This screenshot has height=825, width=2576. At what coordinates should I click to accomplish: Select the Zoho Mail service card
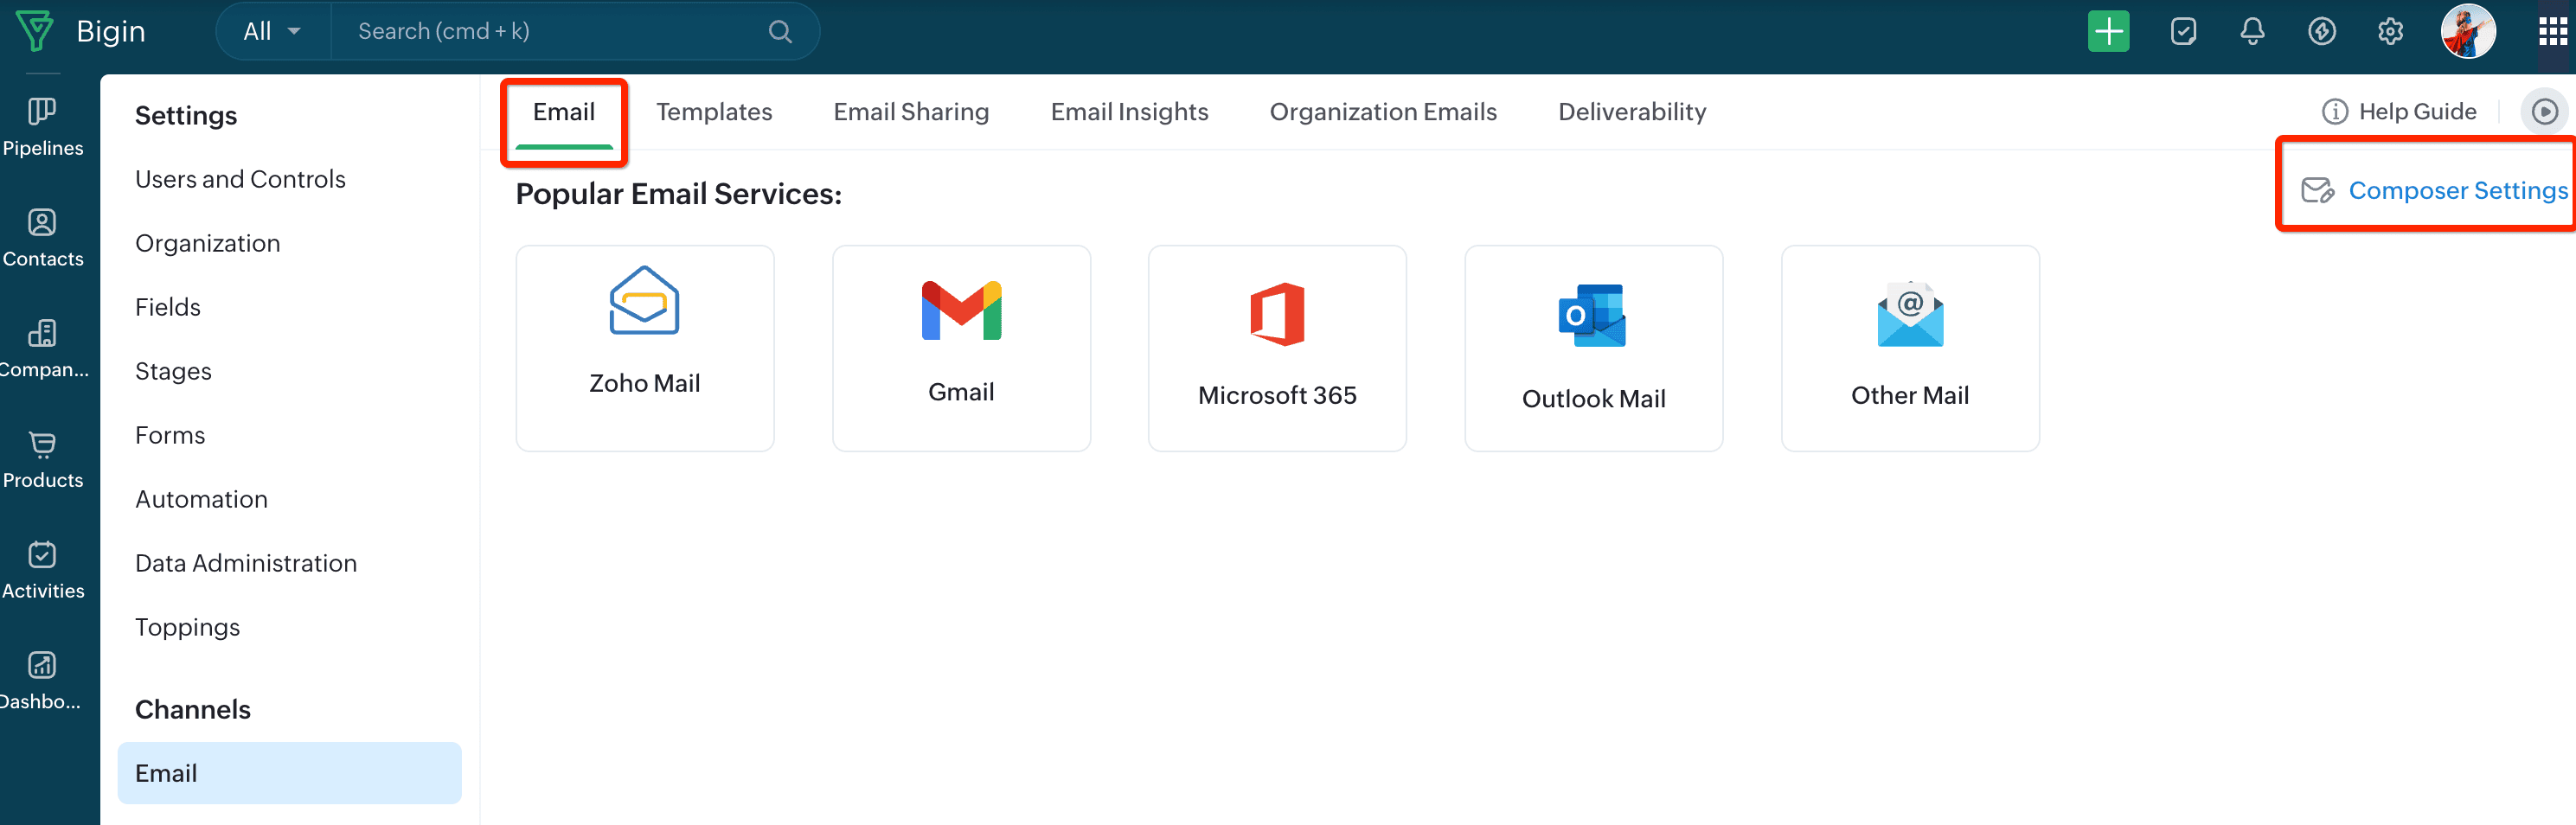point(645,348)
